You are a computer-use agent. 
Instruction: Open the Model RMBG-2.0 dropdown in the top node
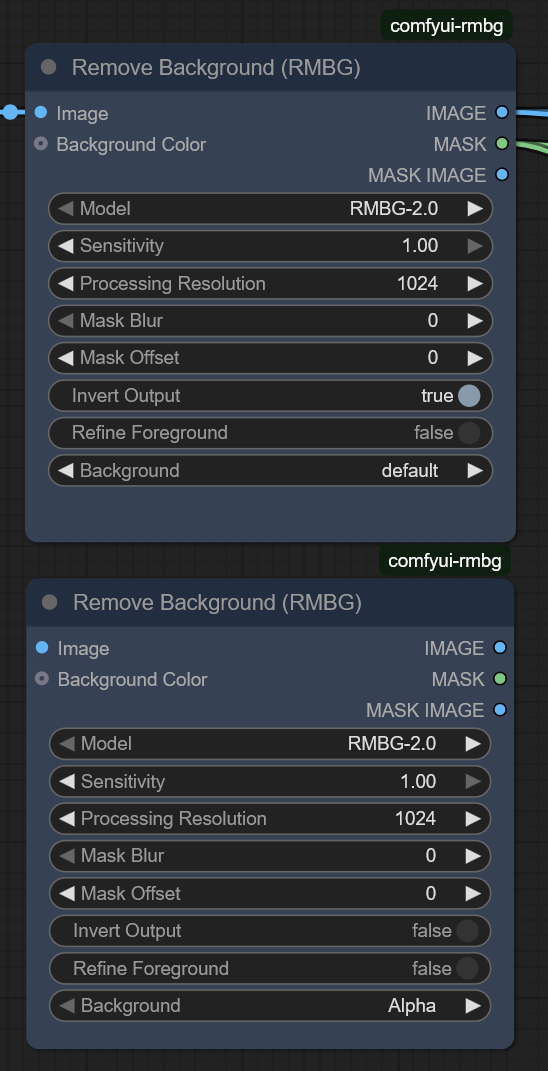pos(270,208)
